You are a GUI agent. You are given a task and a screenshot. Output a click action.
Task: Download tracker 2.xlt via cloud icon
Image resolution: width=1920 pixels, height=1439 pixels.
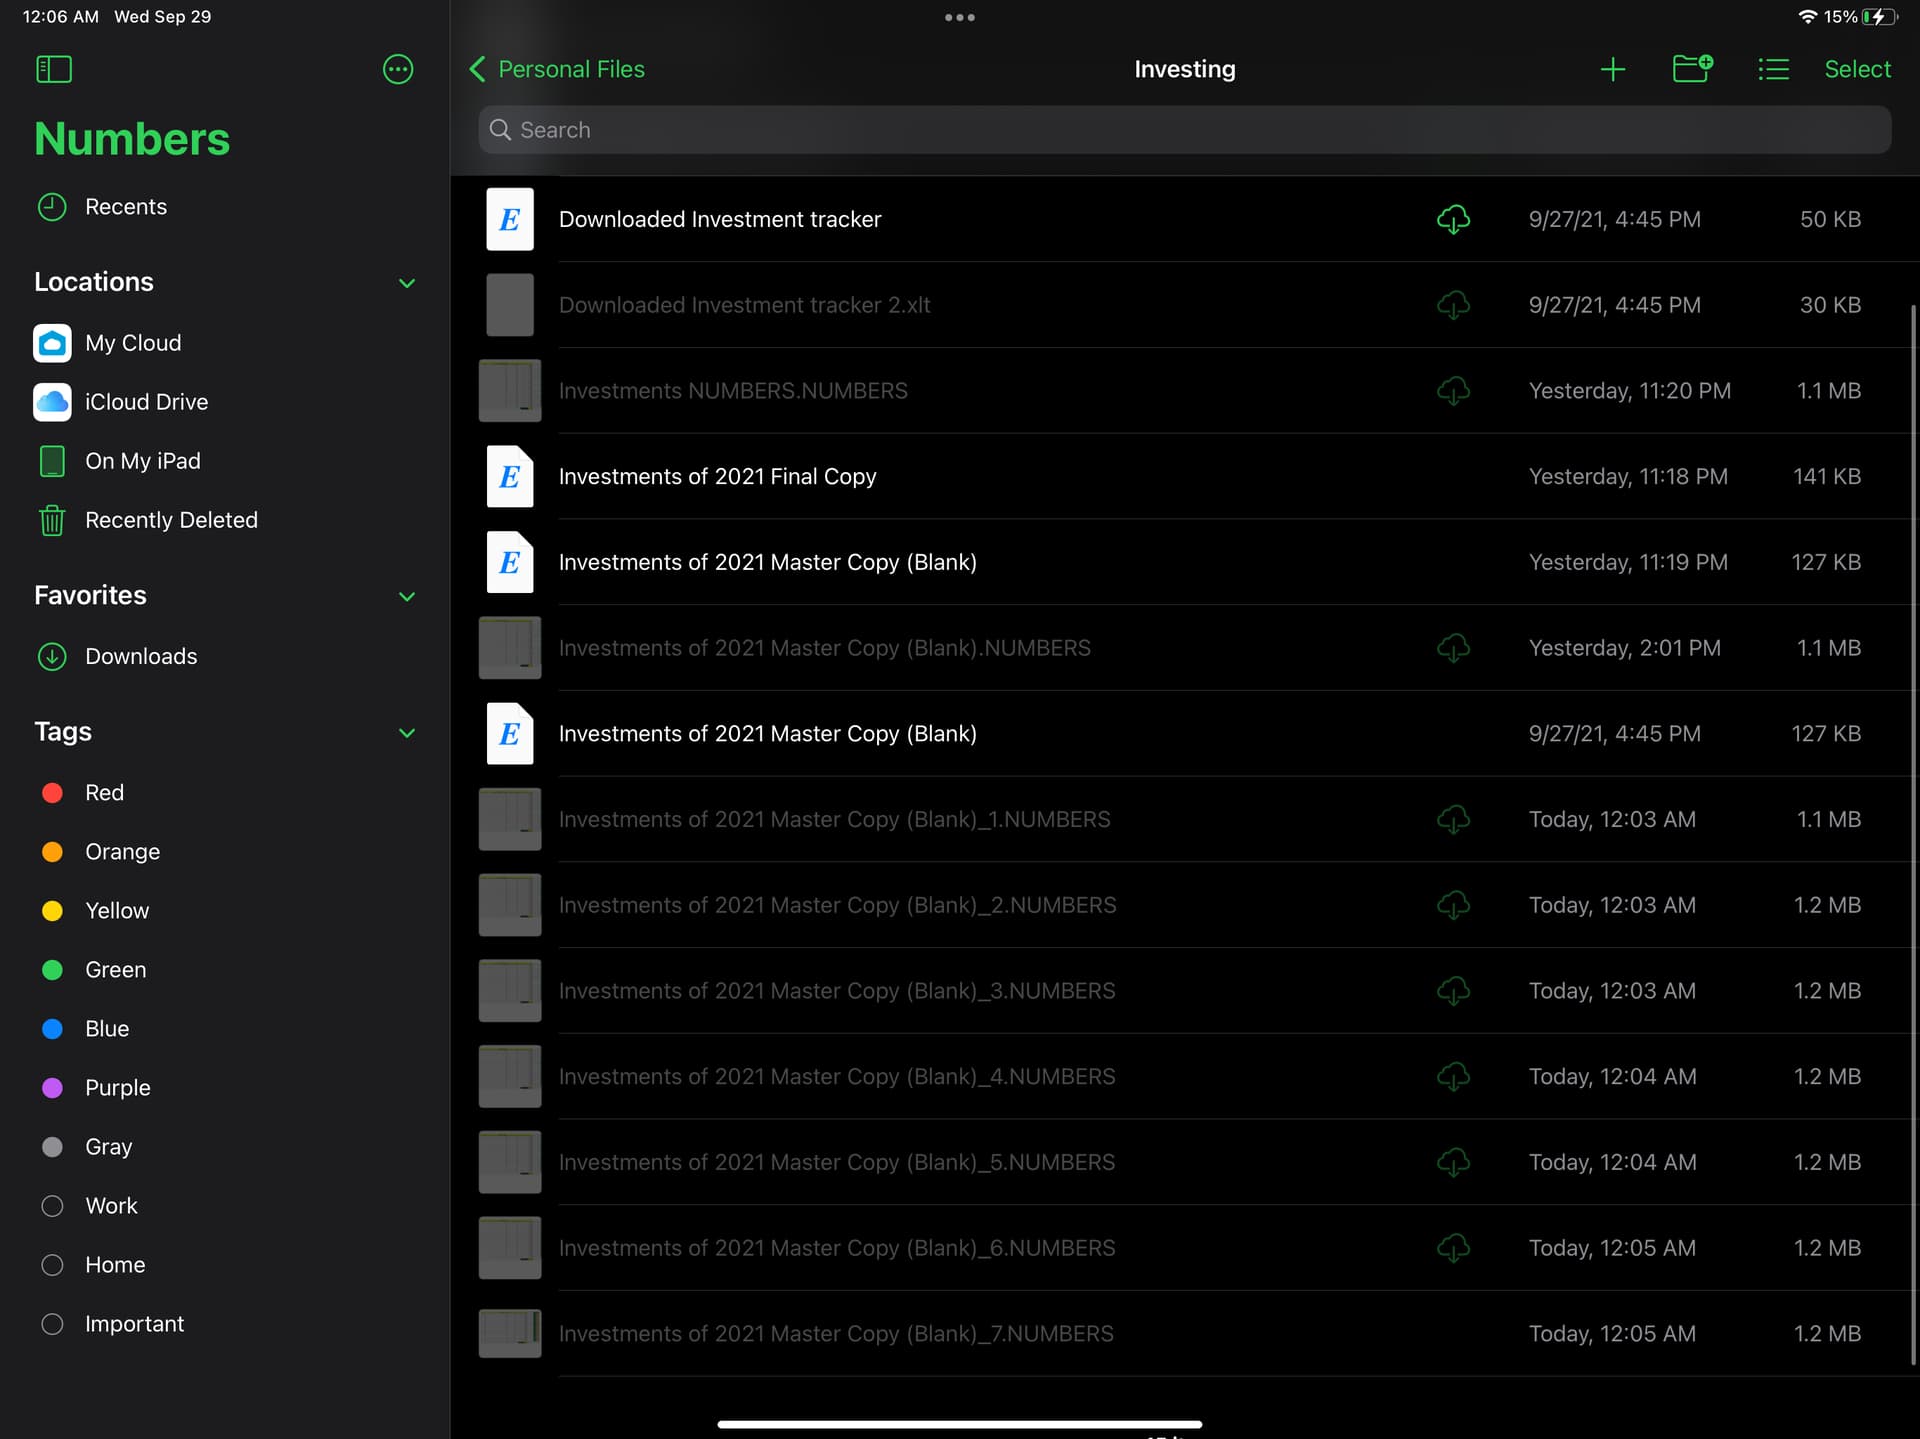tap(1453, 305)
